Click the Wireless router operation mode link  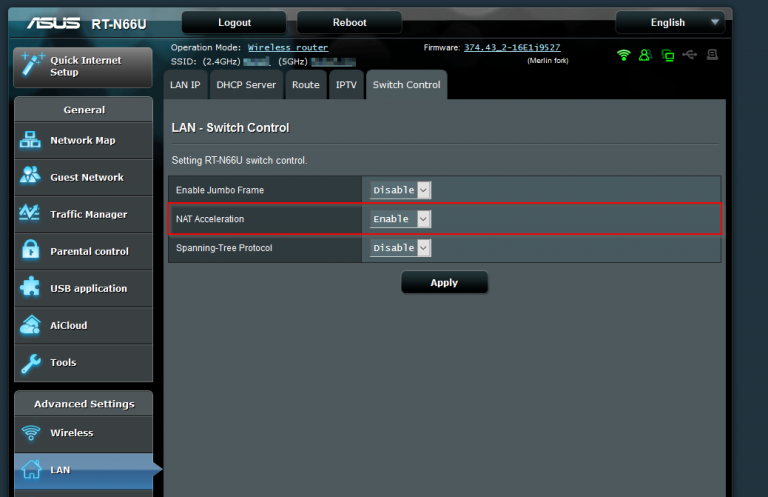coord(288,47)
